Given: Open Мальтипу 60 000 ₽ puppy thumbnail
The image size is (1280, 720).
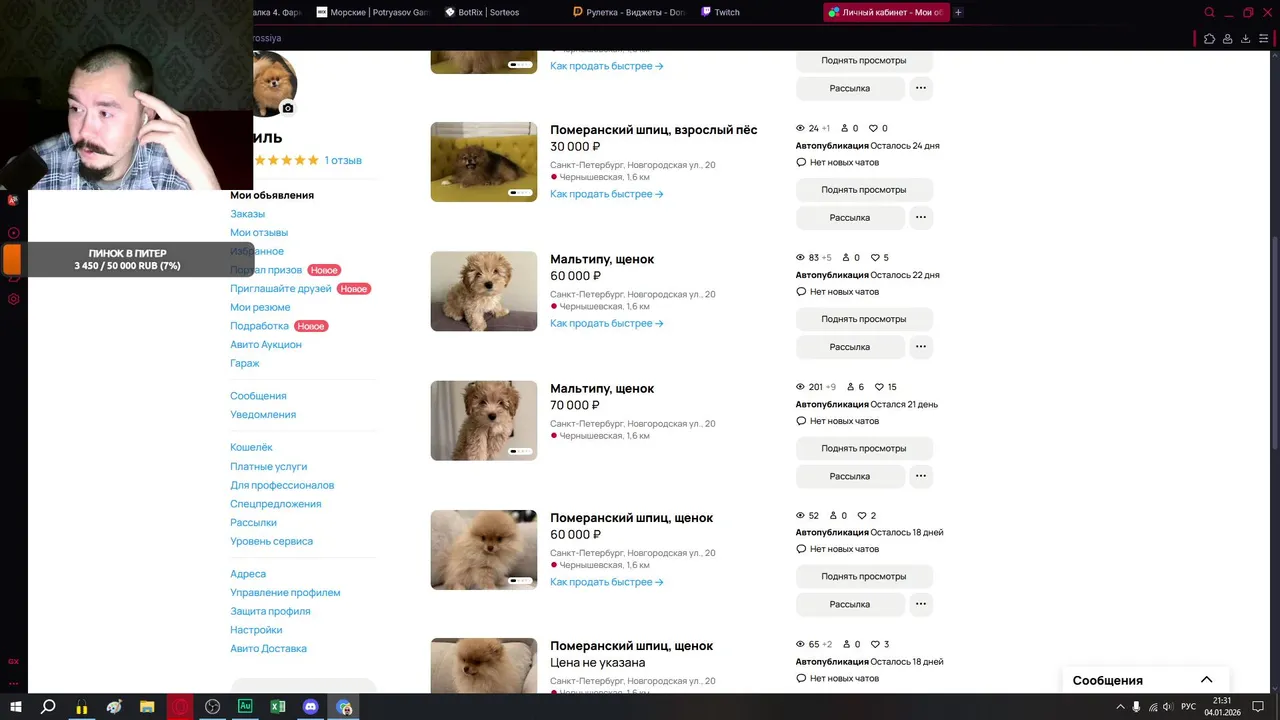Looking at the screenshot, I should tap(484, 291).
